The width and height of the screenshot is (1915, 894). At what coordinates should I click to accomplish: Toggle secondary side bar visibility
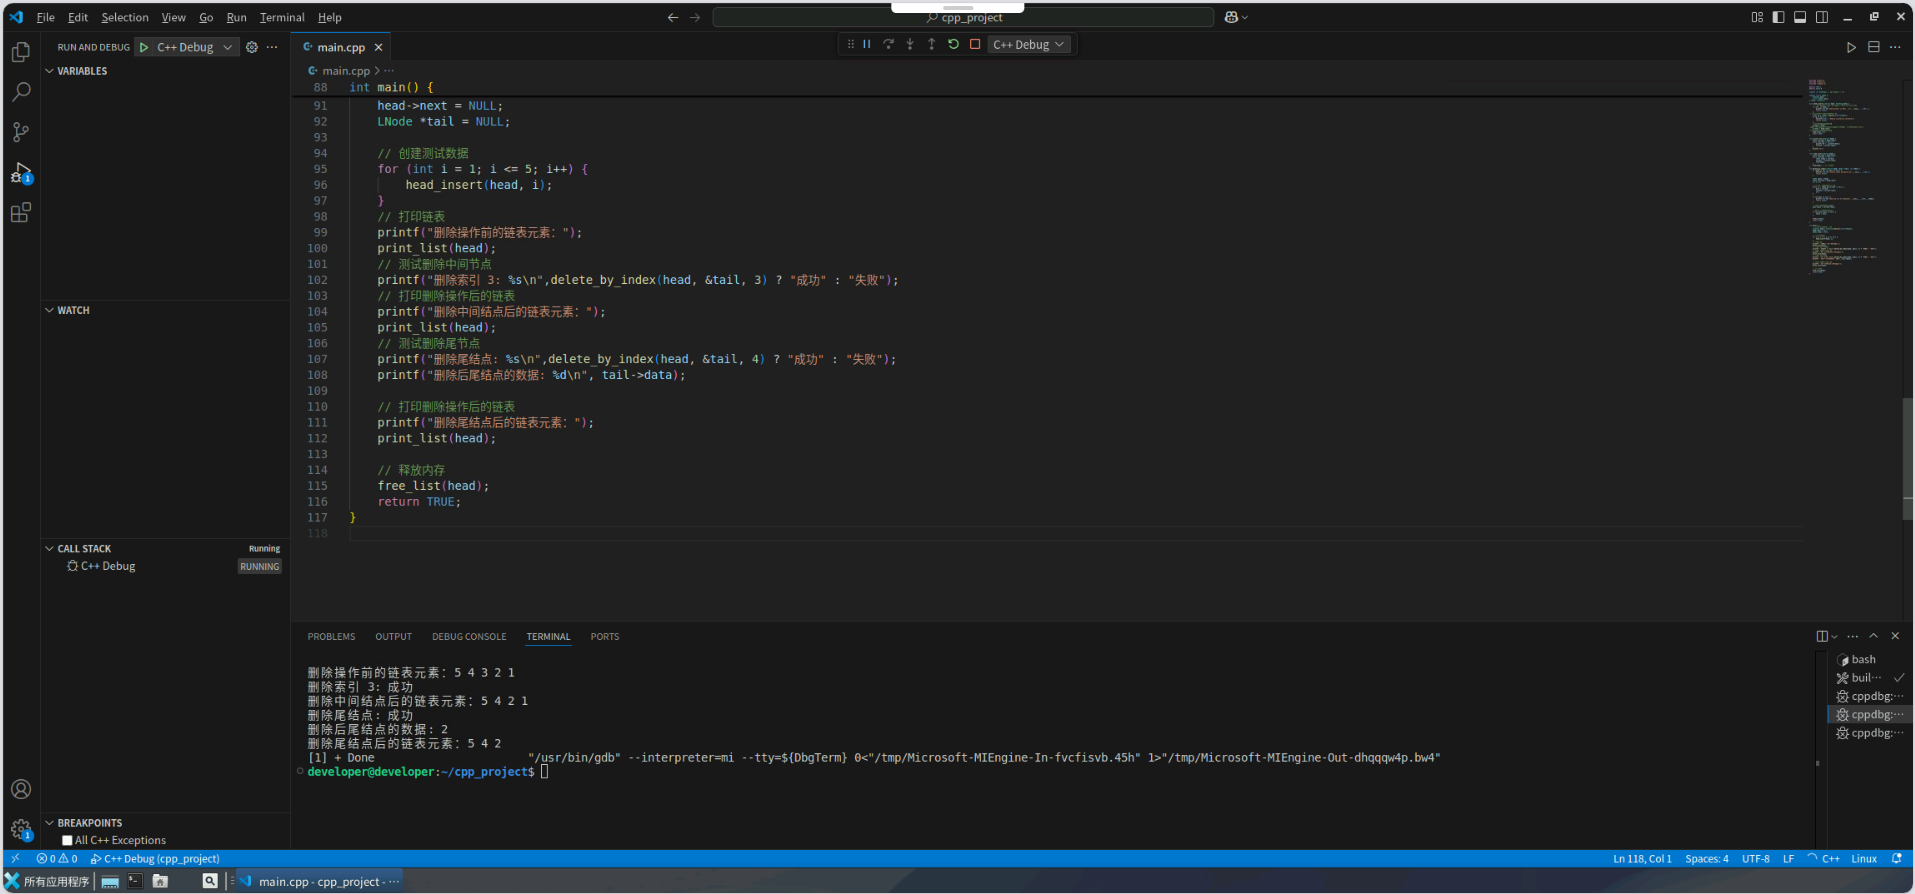tap(1822, 17)
